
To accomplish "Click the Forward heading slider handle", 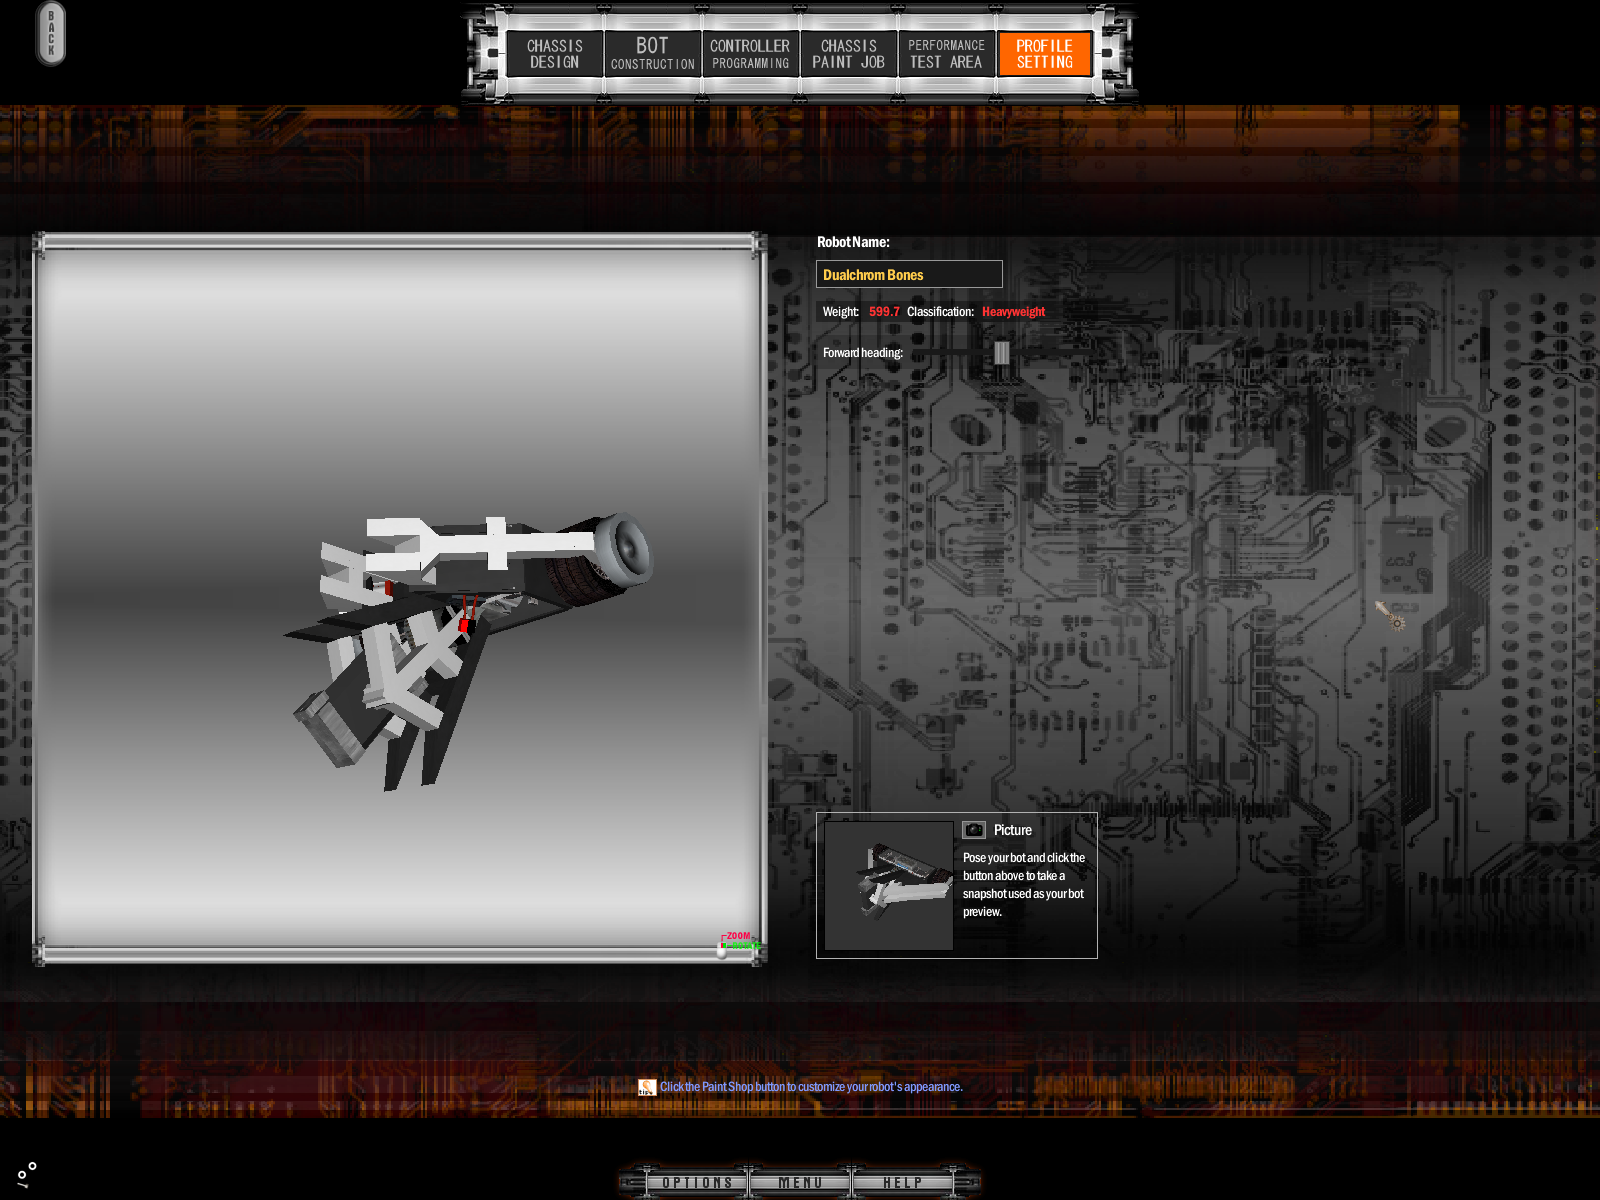I will (x=1001, y=353).
